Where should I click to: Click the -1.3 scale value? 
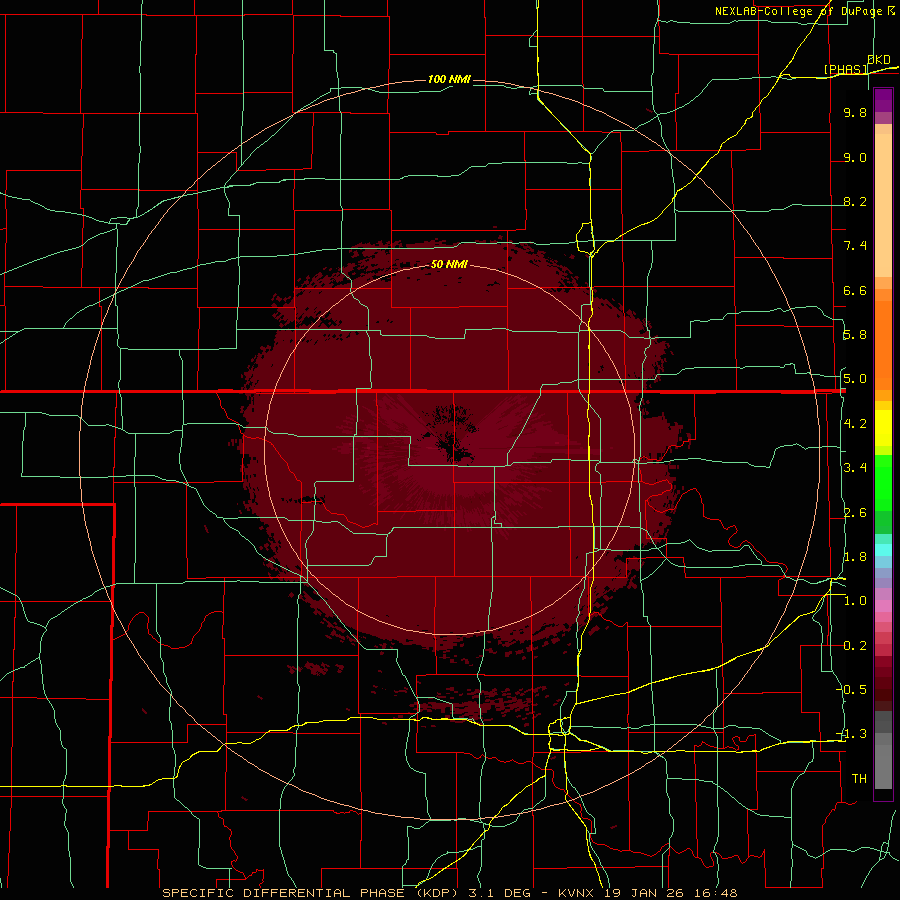tap(852, 734)
